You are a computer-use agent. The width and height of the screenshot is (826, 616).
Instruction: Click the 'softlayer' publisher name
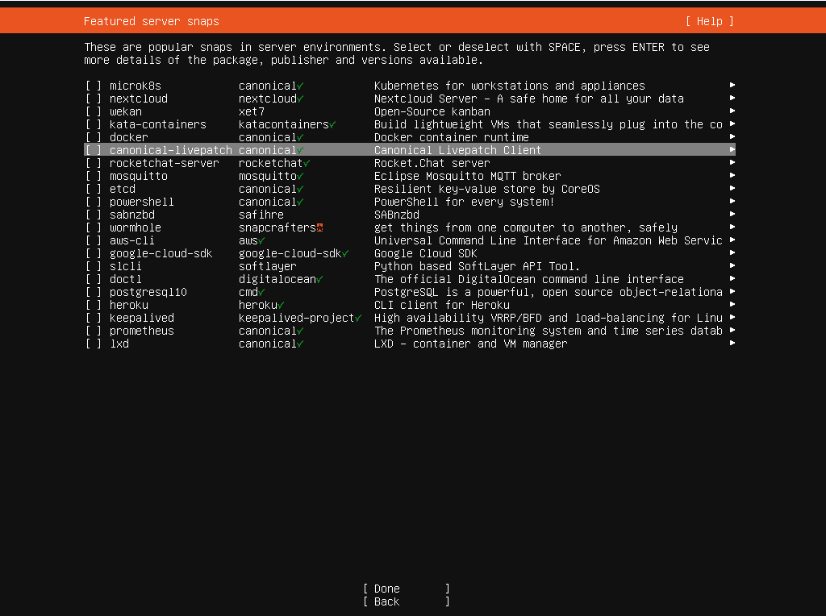coord(267,267)
